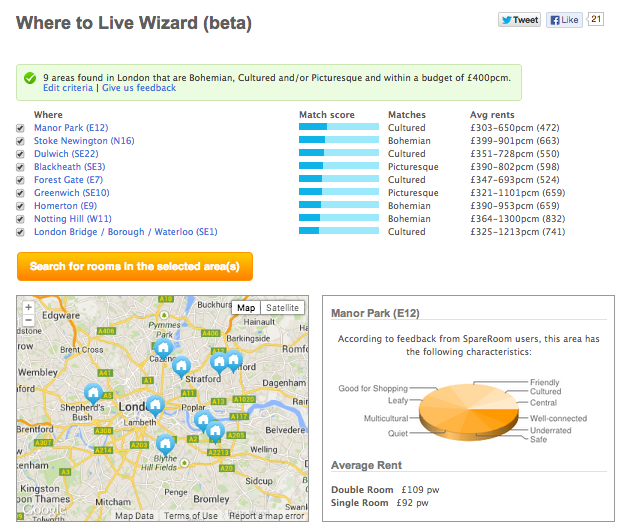The image size is (631, 532).
Task: Click Search for rooms in the selected area(s)
Action: click(135, 266)
